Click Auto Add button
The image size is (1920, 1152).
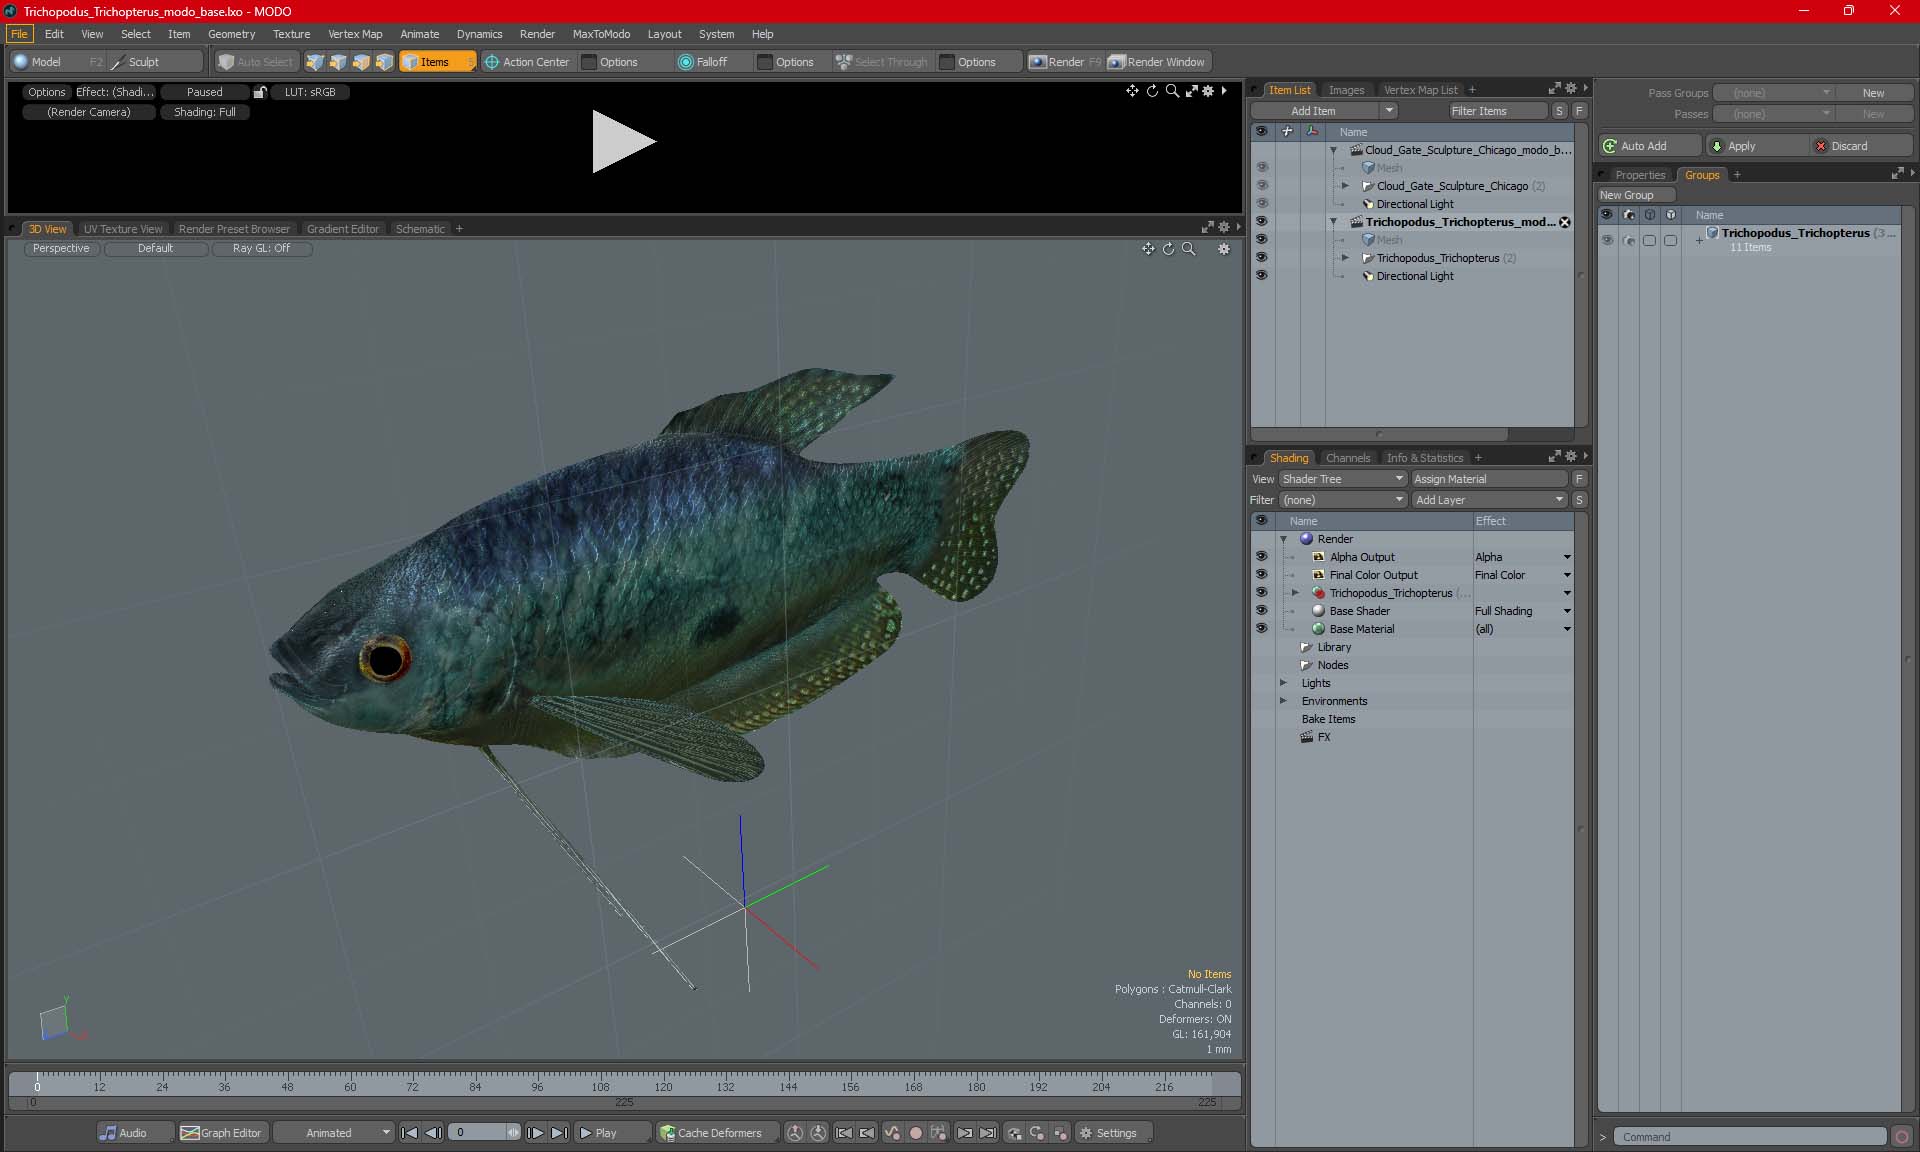coord(1649,146)
